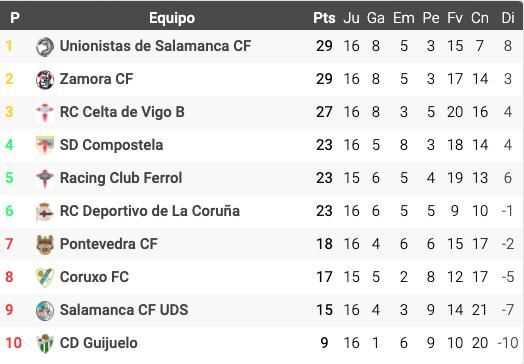Select the RC Celta de Vigo B crest
Screen dimensions: 524x364
[x=45, y=112]
